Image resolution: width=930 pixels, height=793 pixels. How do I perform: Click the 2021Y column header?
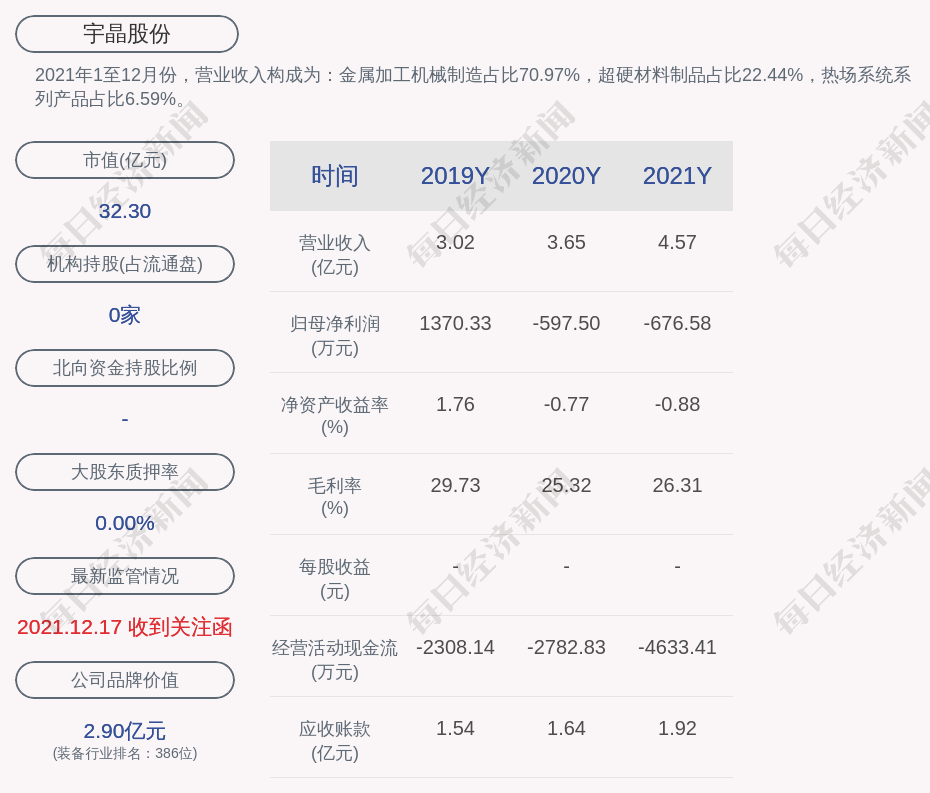click(677, 176)
